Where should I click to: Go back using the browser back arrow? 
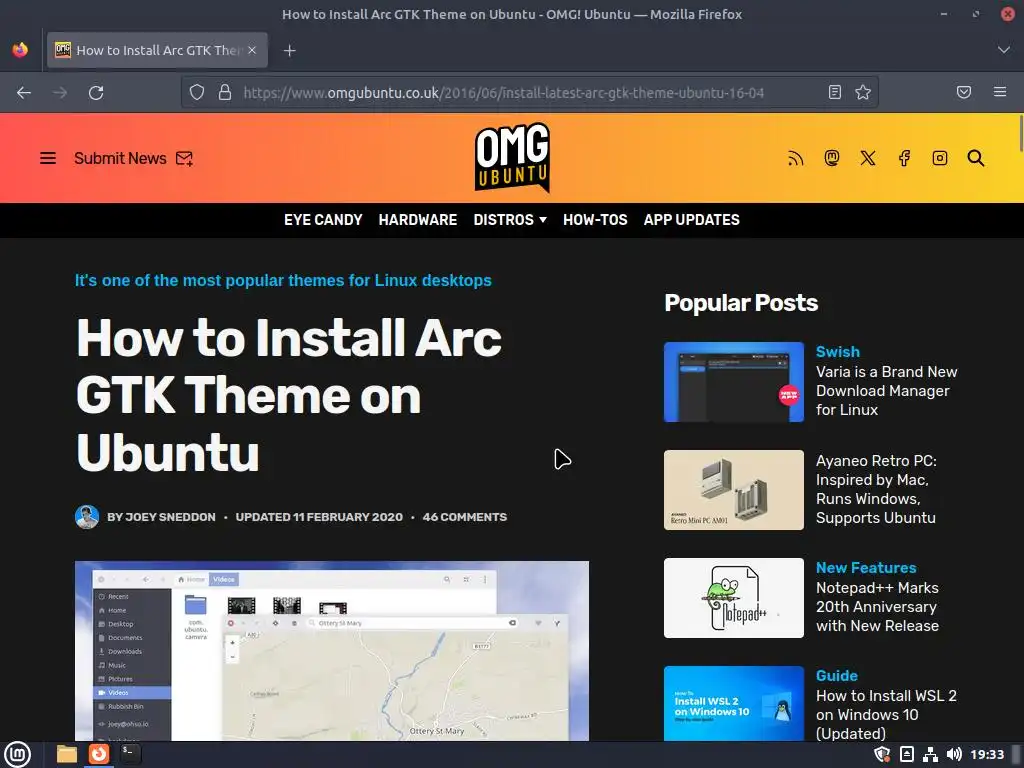[x=24, y=93]
